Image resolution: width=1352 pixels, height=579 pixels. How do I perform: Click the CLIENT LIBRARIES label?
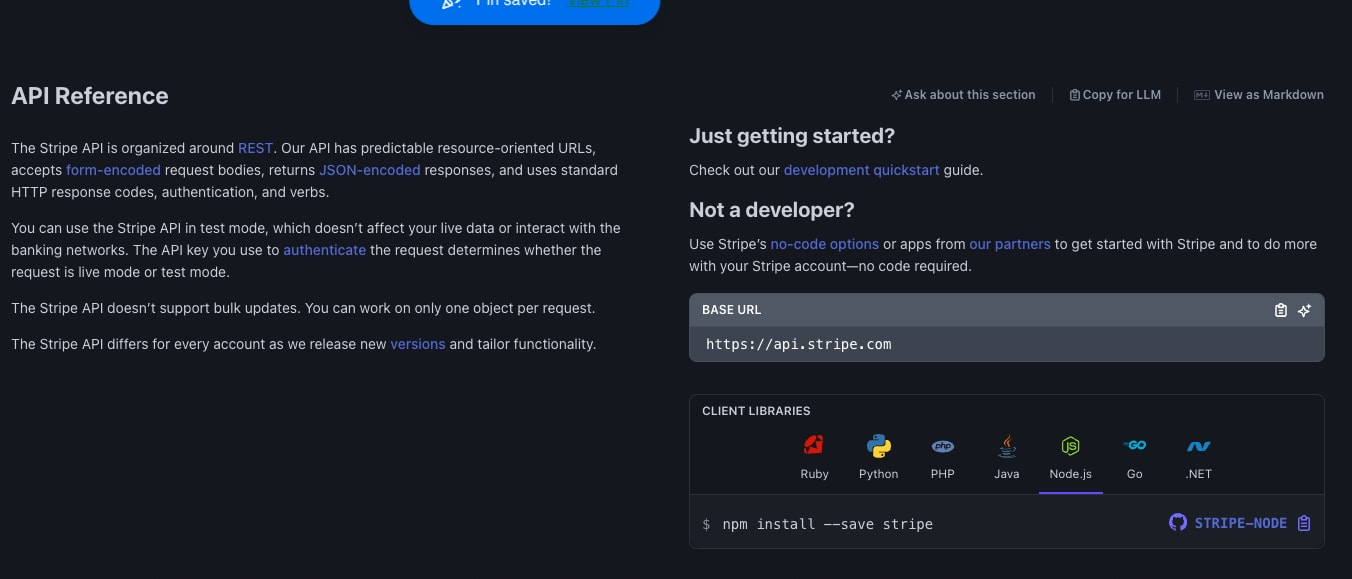click(x=756, y=411)
